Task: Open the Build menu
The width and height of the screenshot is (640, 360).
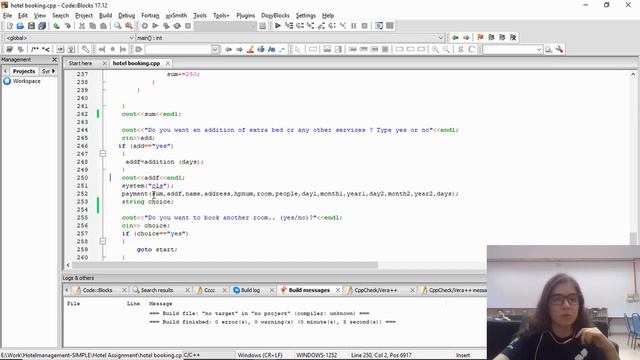Action: click(x=105, y=16)
